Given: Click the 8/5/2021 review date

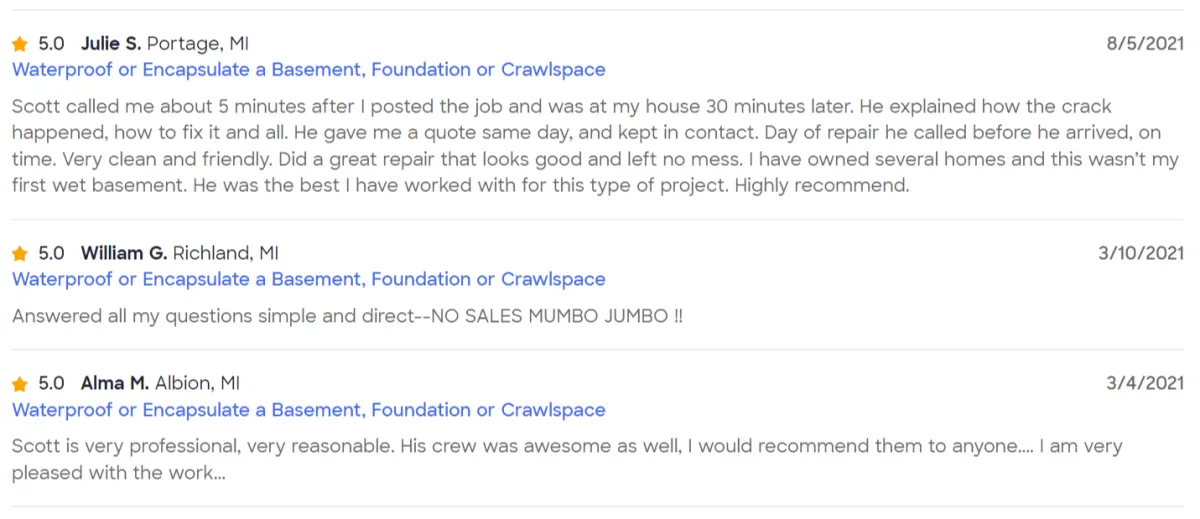Looking at the screenshot, I should pos(1145,44).
